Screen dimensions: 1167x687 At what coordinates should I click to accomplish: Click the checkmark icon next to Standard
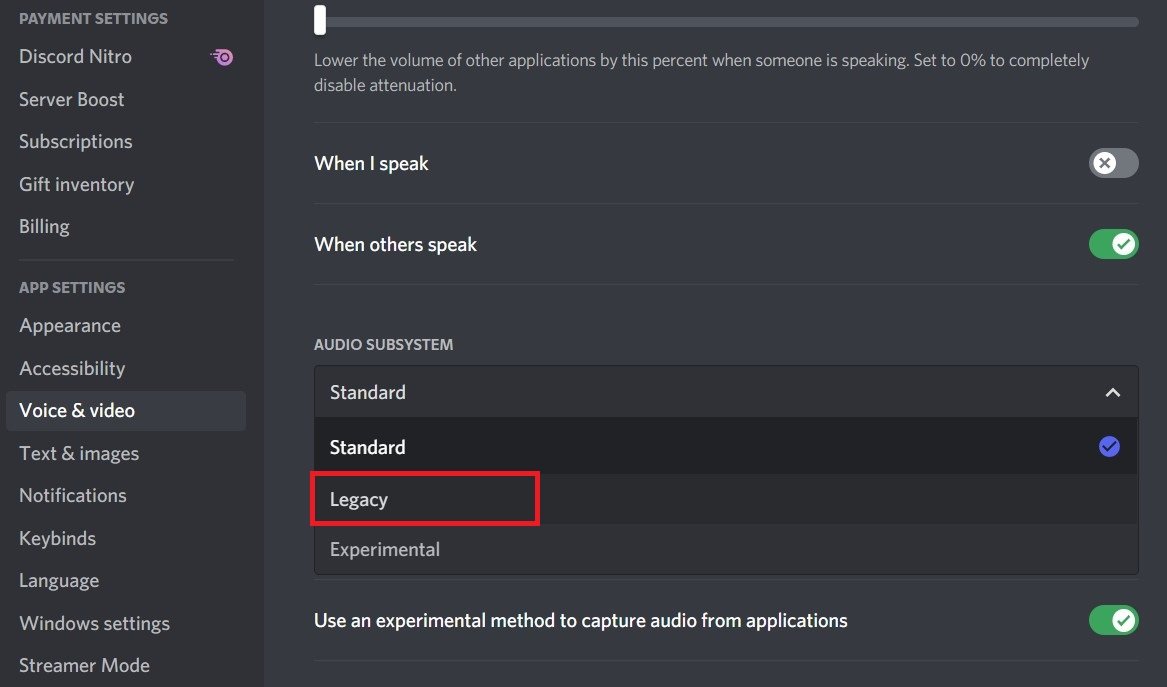(1109, 447)
